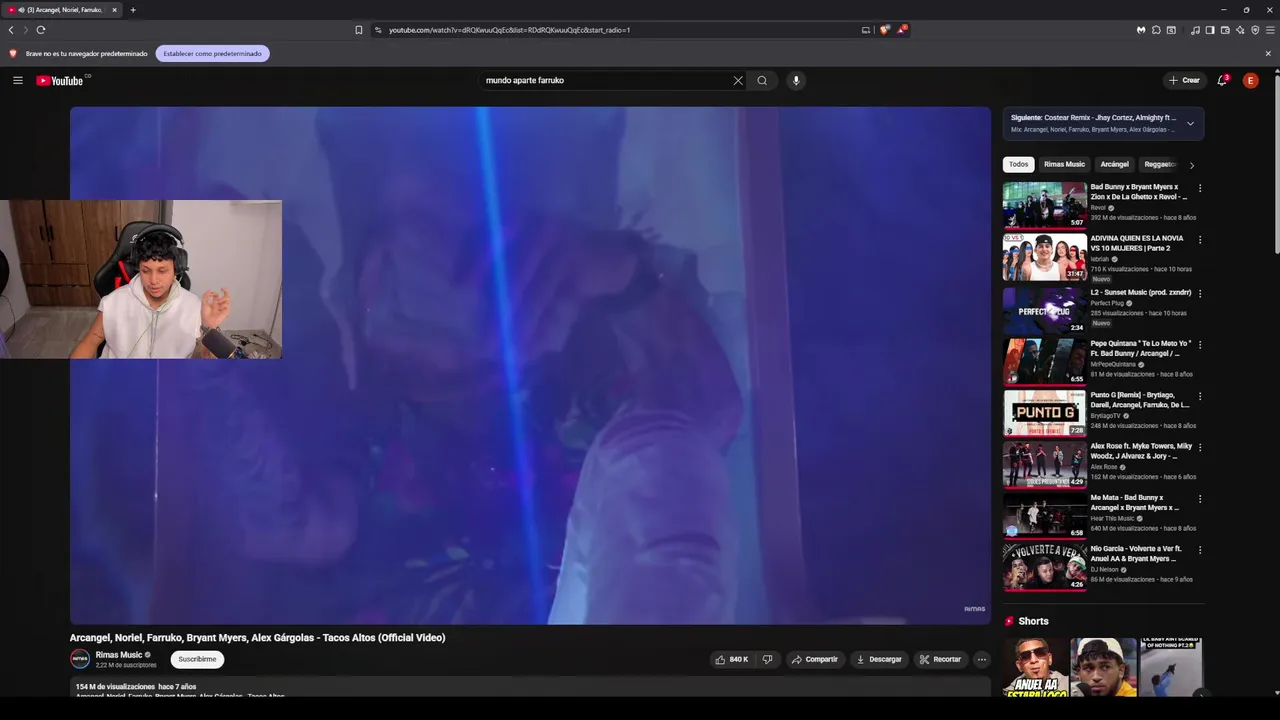Open options for Bad Bunny x Bryant Myers video

[1200, 188]
